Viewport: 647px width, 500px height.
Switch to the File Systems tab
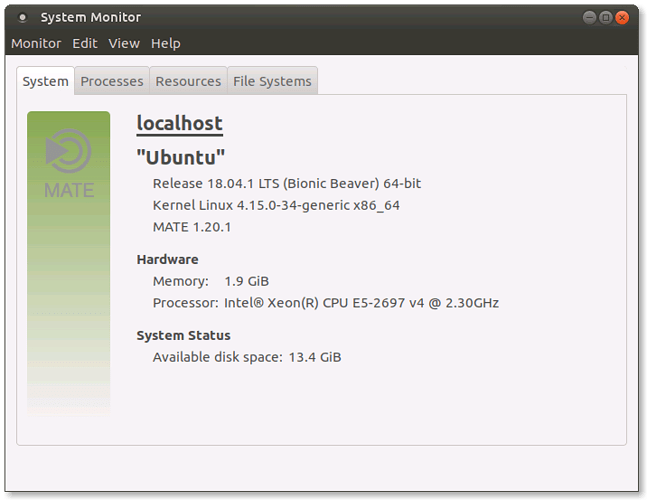click(272, 81)
